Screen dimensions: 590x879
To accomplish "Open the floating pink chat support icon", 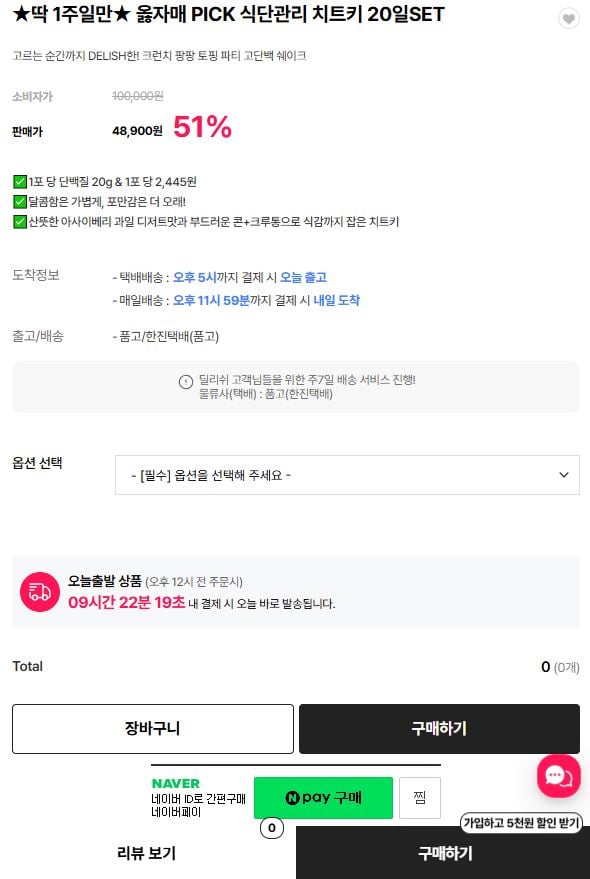I will (x=558, y=776).
